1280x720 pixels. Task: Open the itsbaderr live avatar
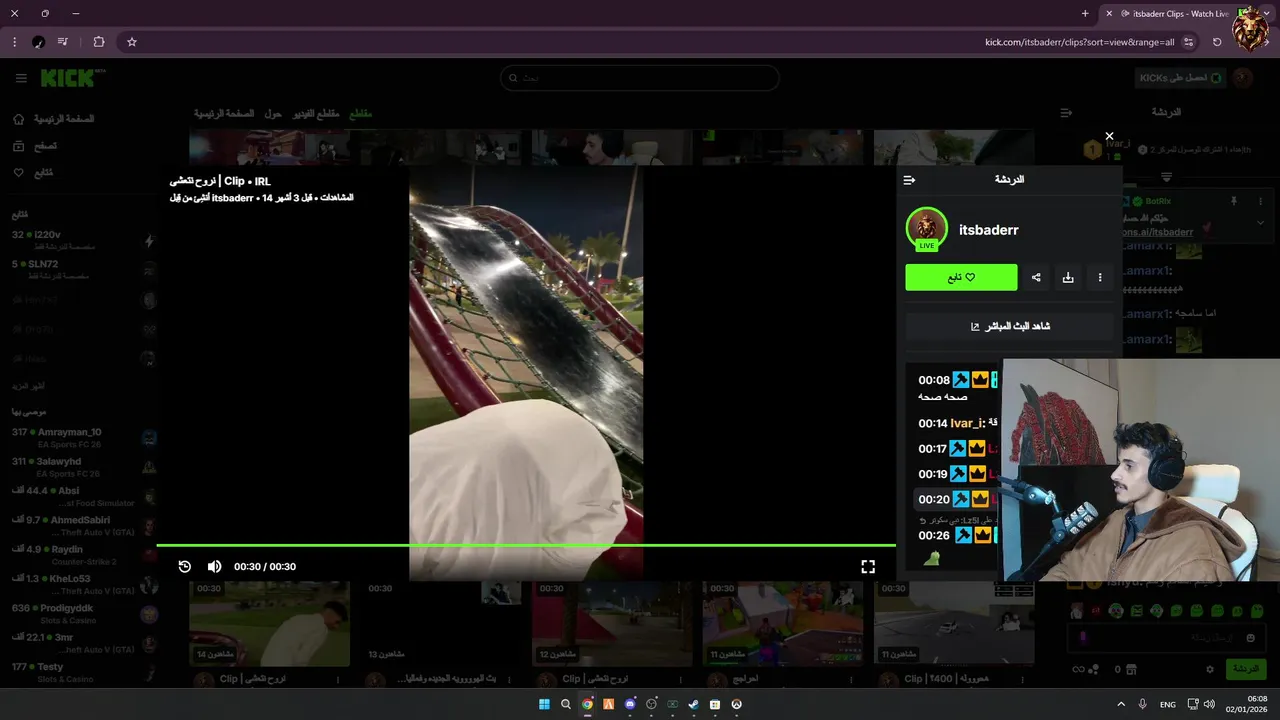pos(926,229)
